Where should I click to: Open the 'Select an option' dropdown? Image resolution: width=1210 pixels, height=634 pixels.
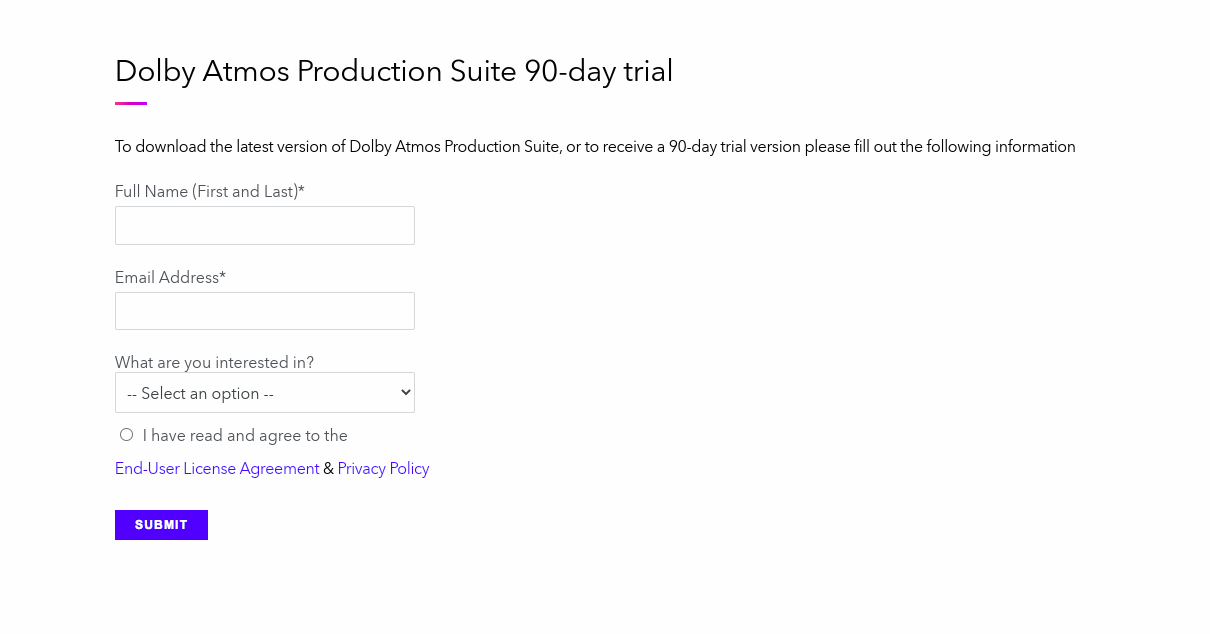tap(265, 393)
